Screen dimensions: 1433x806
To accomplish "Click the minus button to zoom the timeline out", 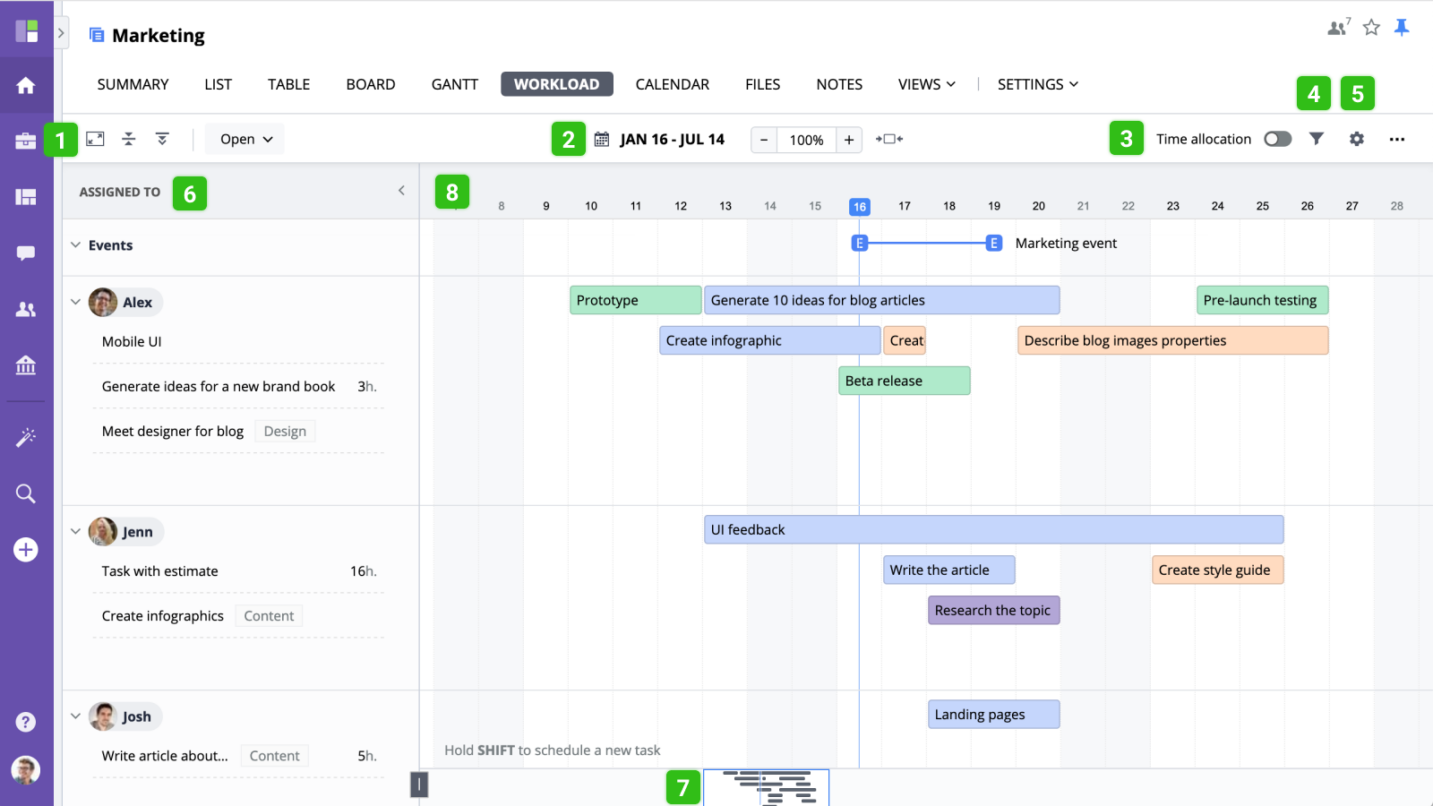I will 763,139.
